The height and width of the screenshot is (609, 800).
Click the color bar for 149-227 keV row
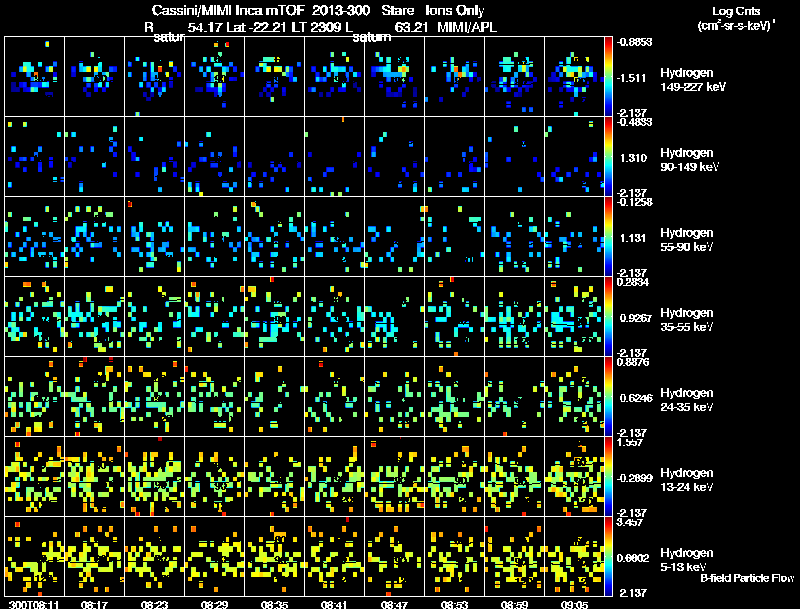[608, 77]
